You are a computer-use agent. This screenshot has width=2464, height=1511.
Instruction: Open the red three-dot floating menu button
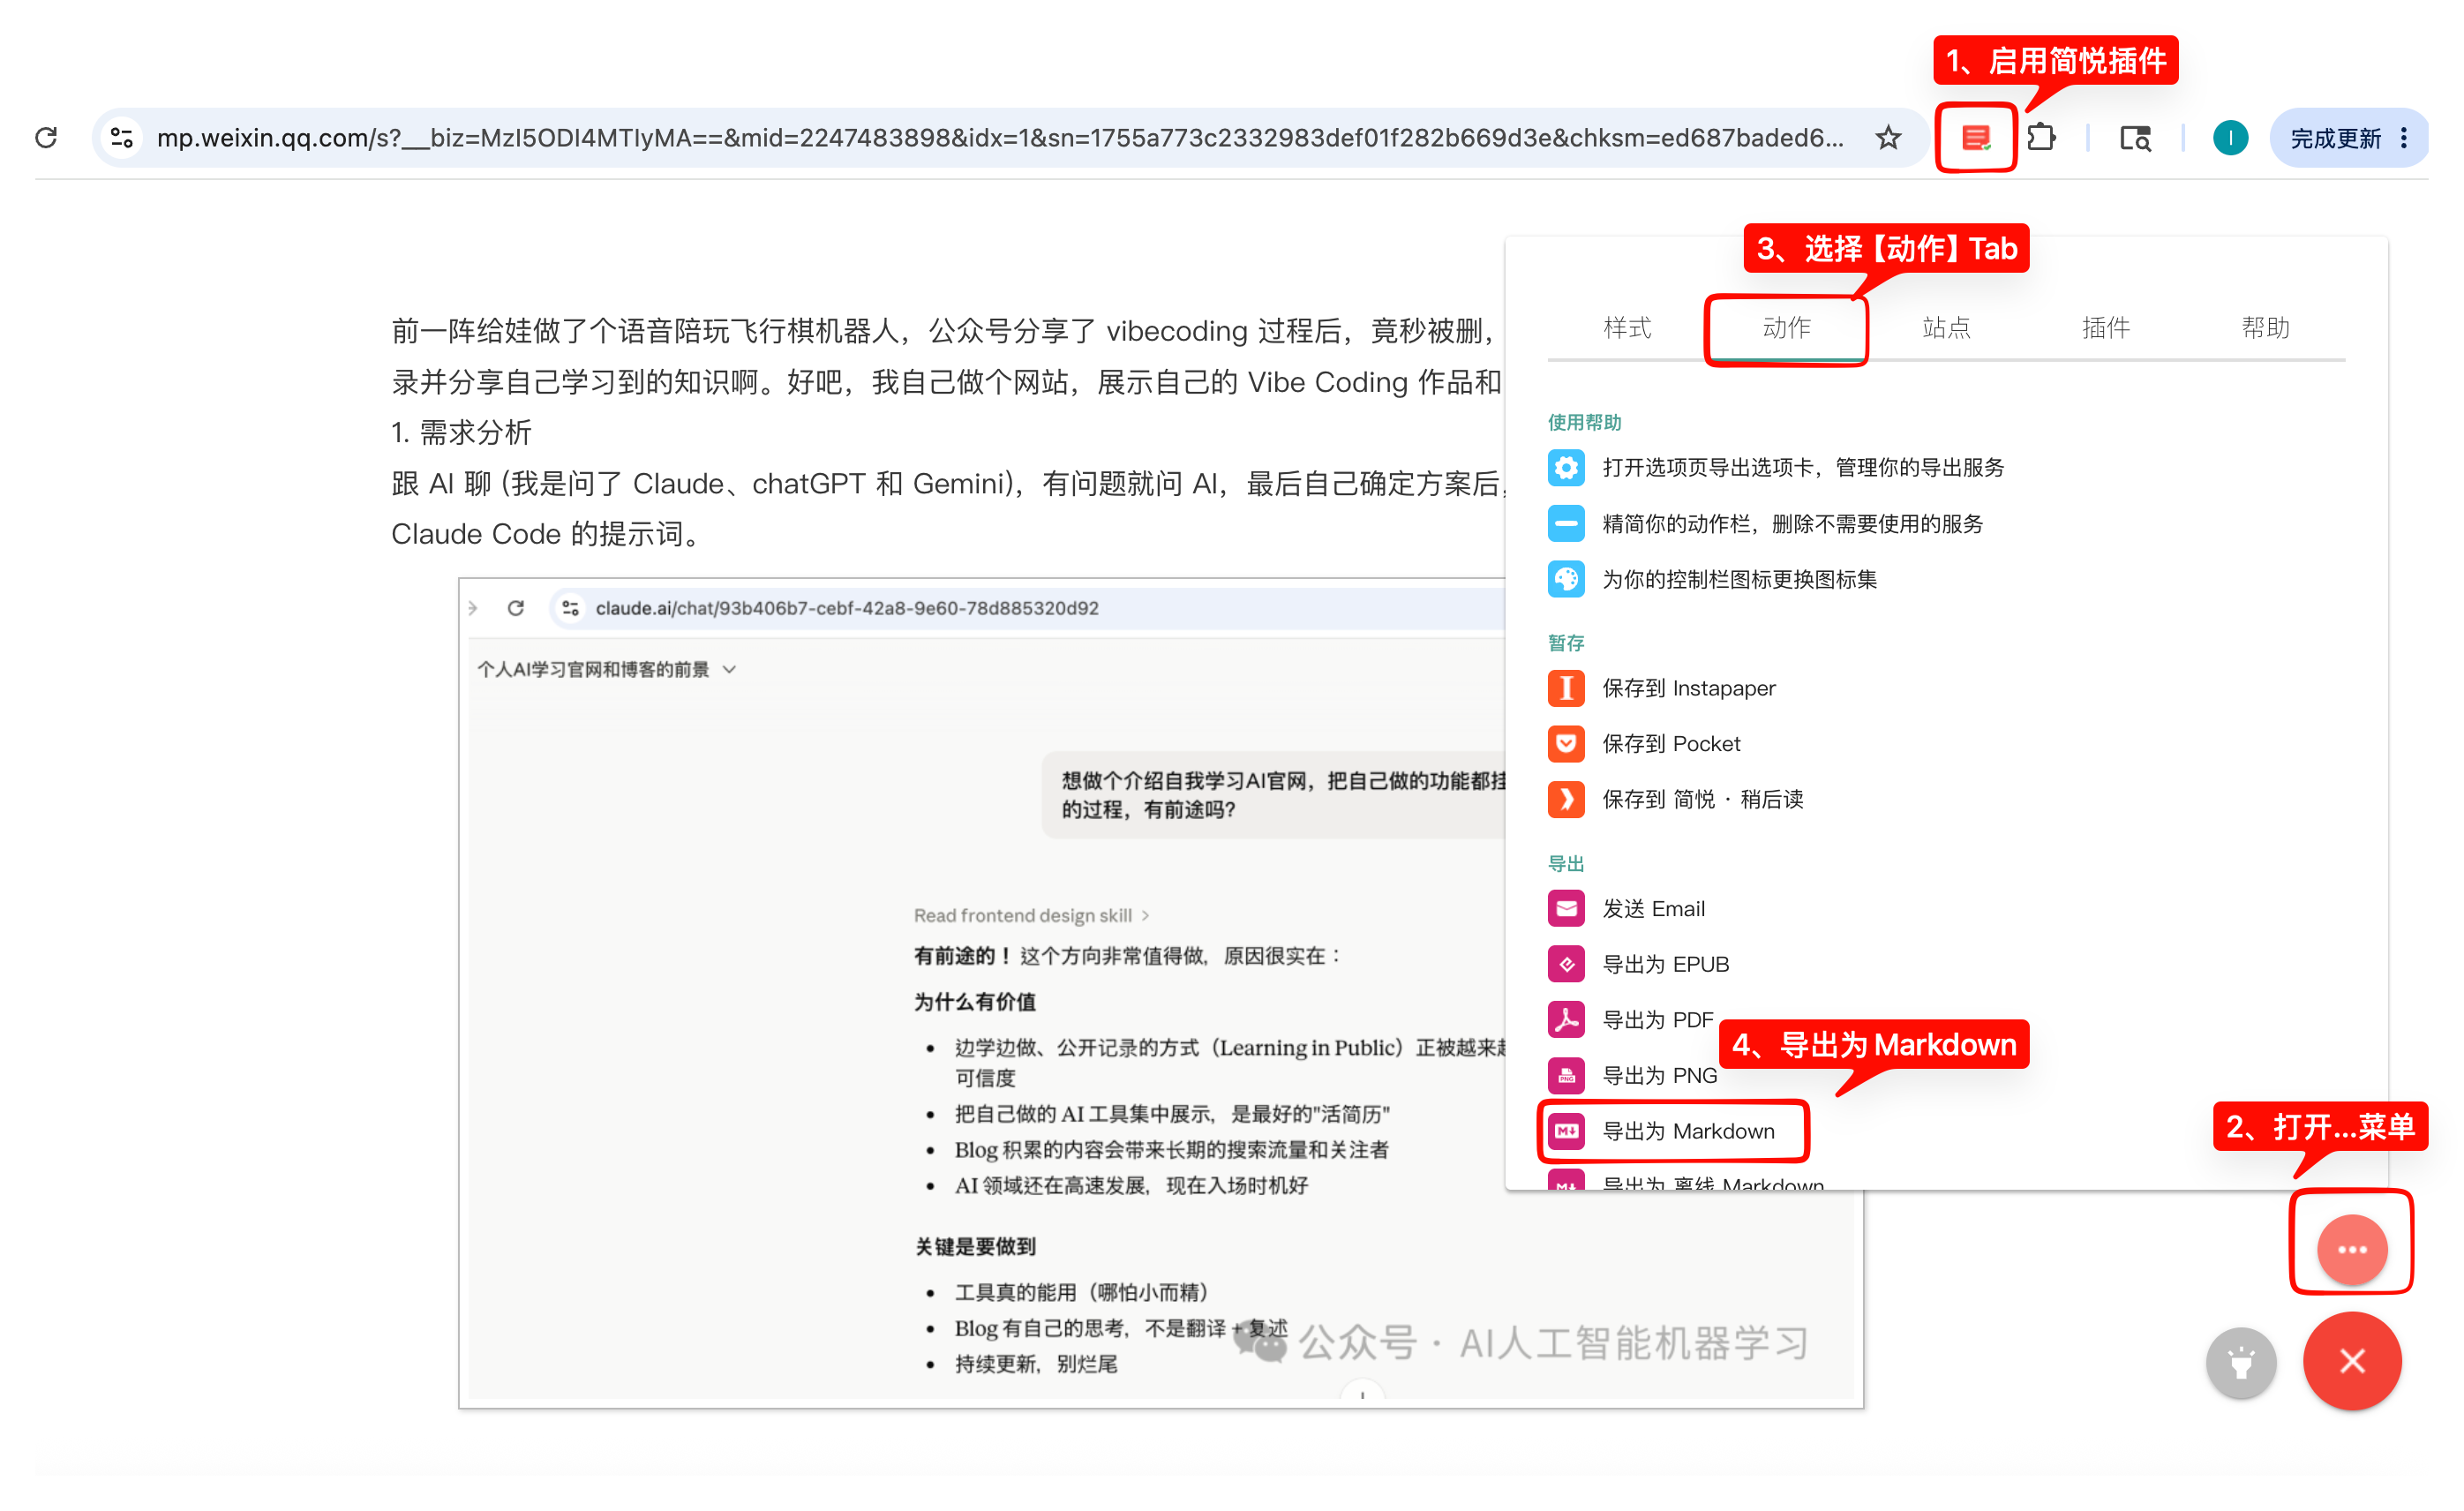(x=2352, y=1249)
